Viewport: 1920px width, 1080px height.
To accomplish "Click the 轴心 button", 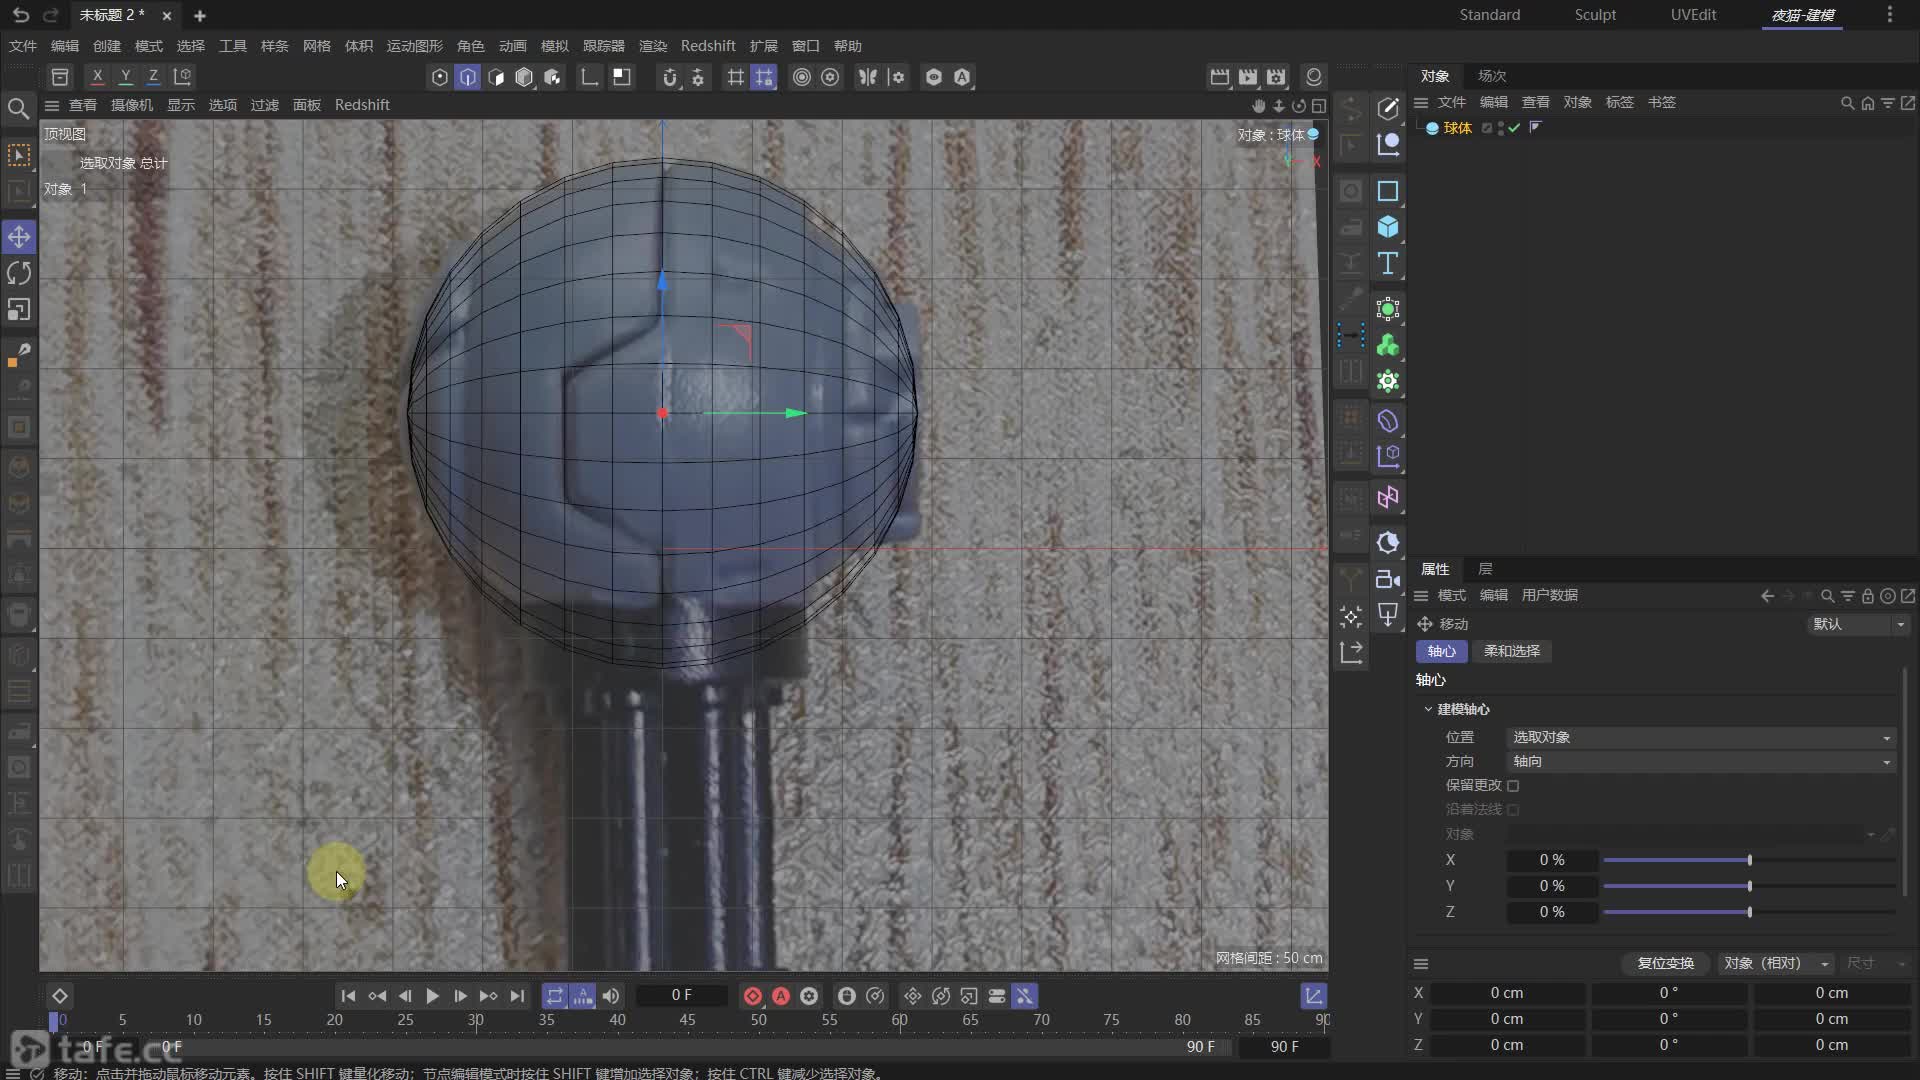I will tap(1442, 651).
